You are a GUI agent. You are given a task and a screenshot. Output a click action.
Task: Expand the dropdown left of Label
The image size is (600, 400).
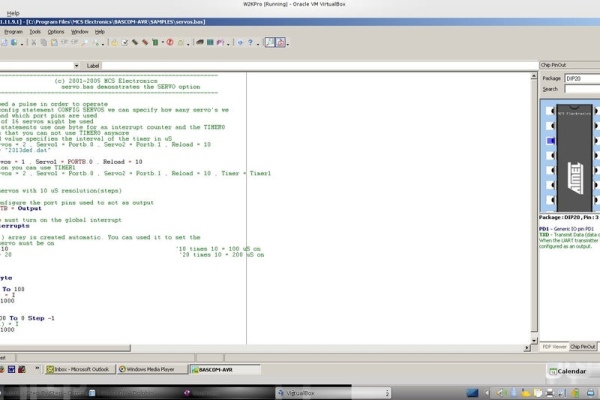76,66
